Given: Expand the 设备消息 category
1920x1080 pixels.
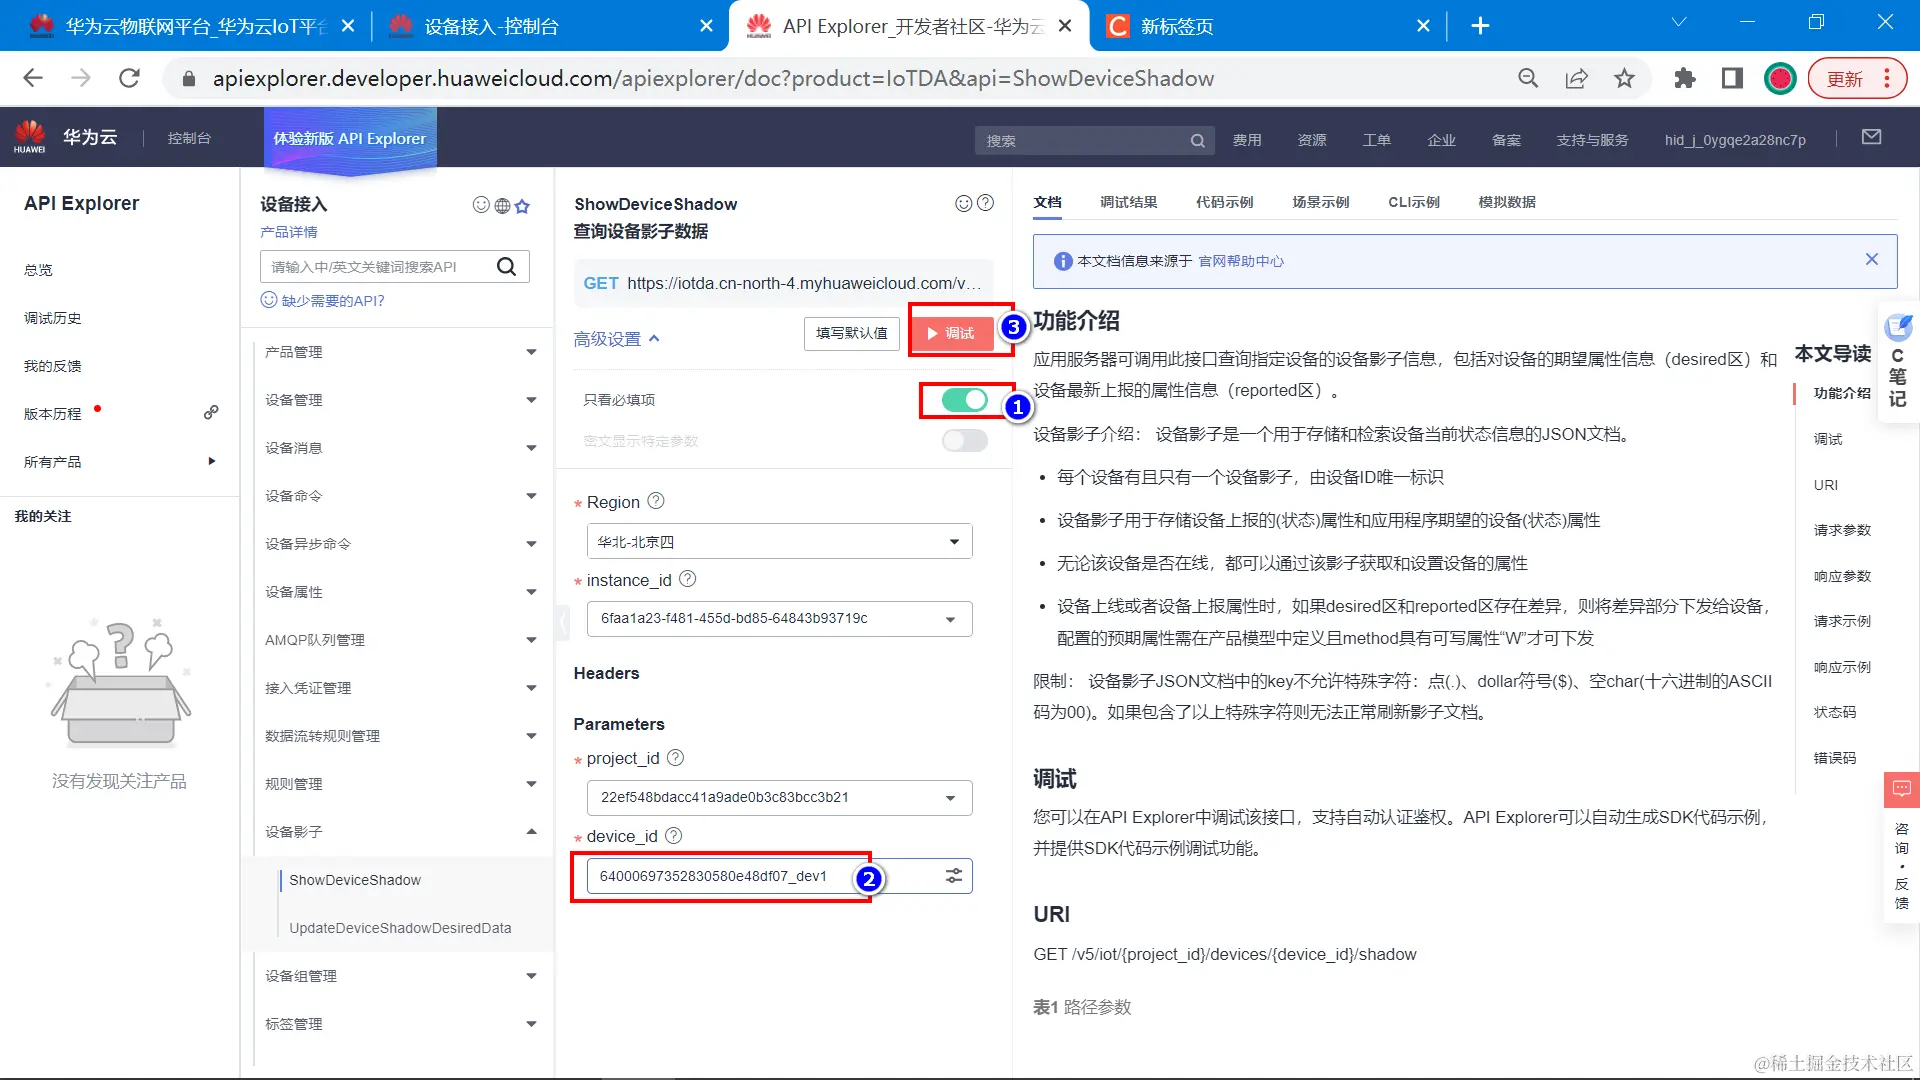Looking at the screenshot, I should coord(400,448).
